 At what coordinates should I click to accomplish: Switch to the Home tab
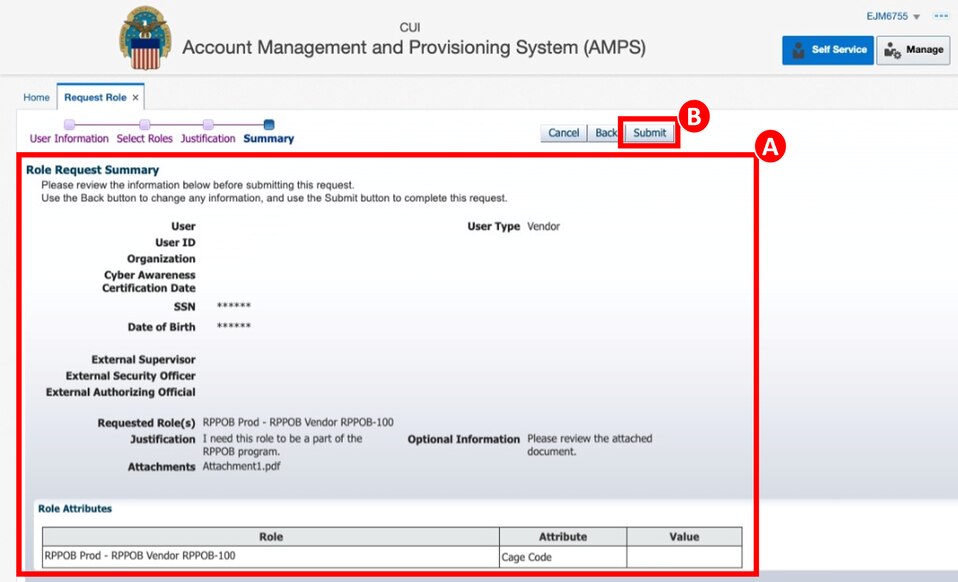pyautogui.click(x=36, y=97)
